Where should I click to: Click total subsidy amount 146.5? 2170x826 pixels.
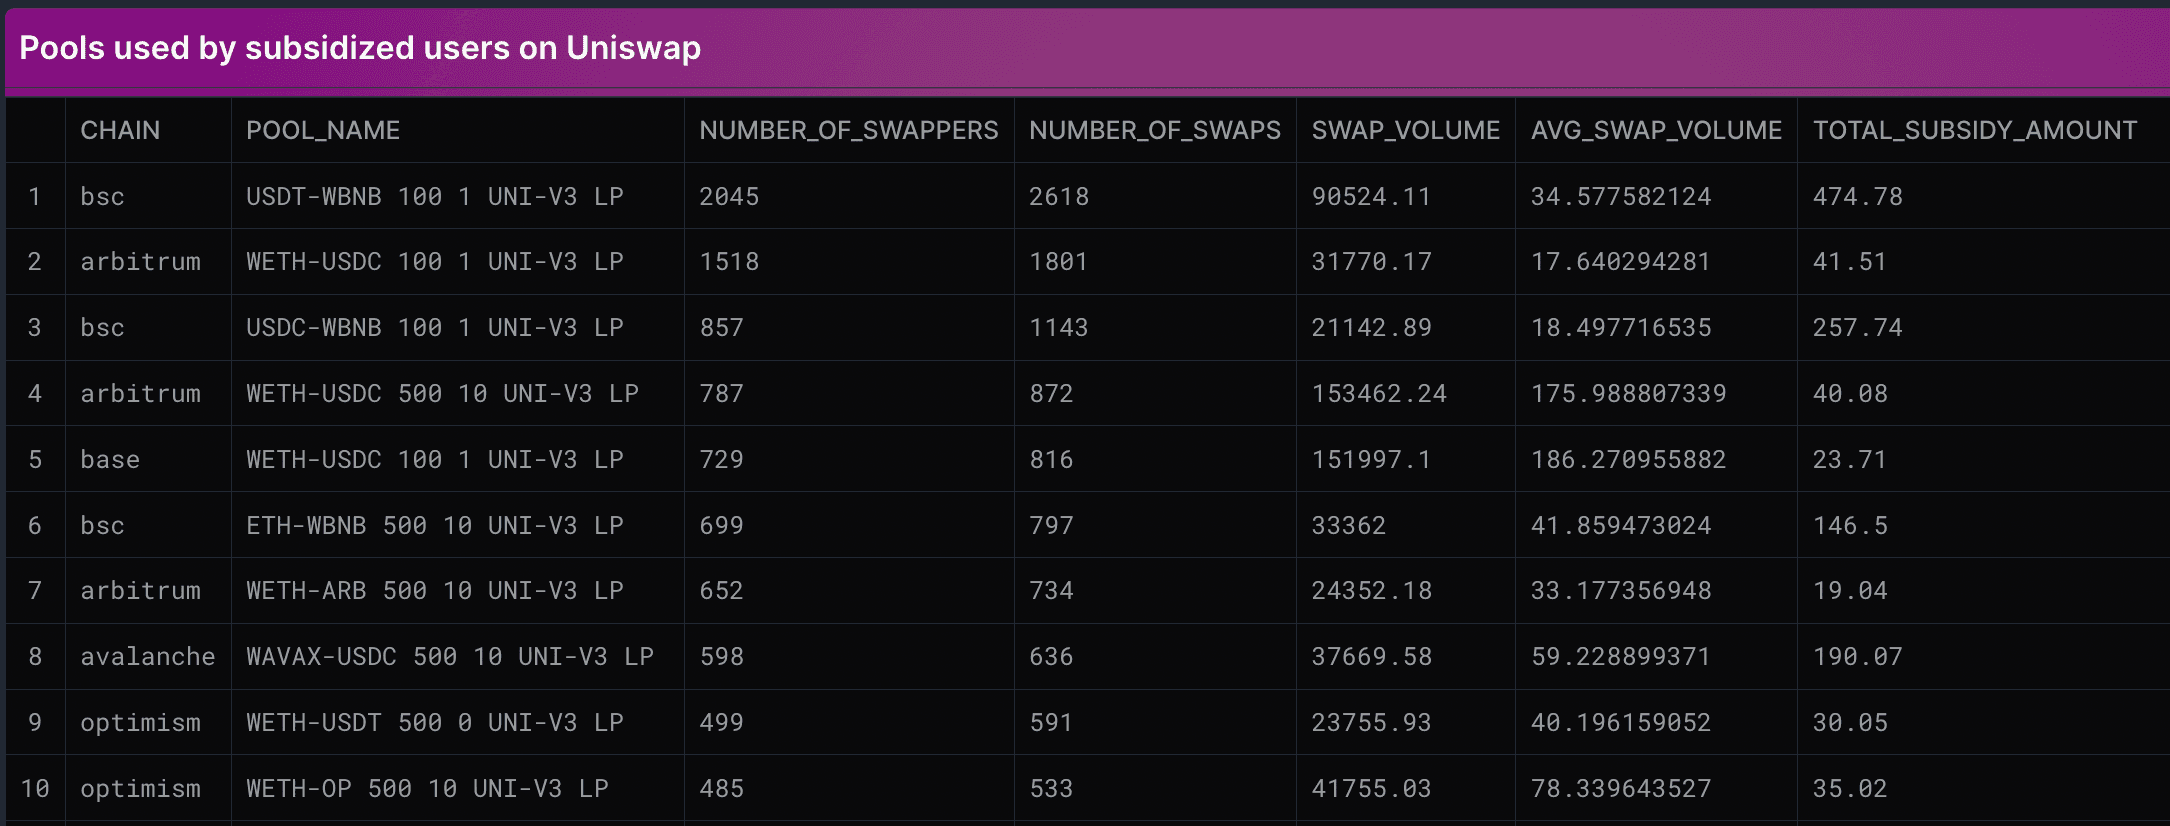click(1850, 525)
